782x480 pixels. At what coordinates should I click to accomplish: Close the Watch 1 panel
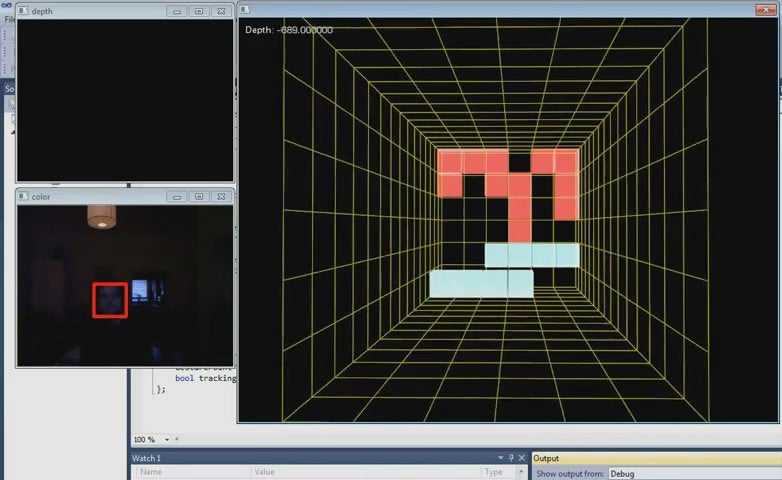(522, 458)
